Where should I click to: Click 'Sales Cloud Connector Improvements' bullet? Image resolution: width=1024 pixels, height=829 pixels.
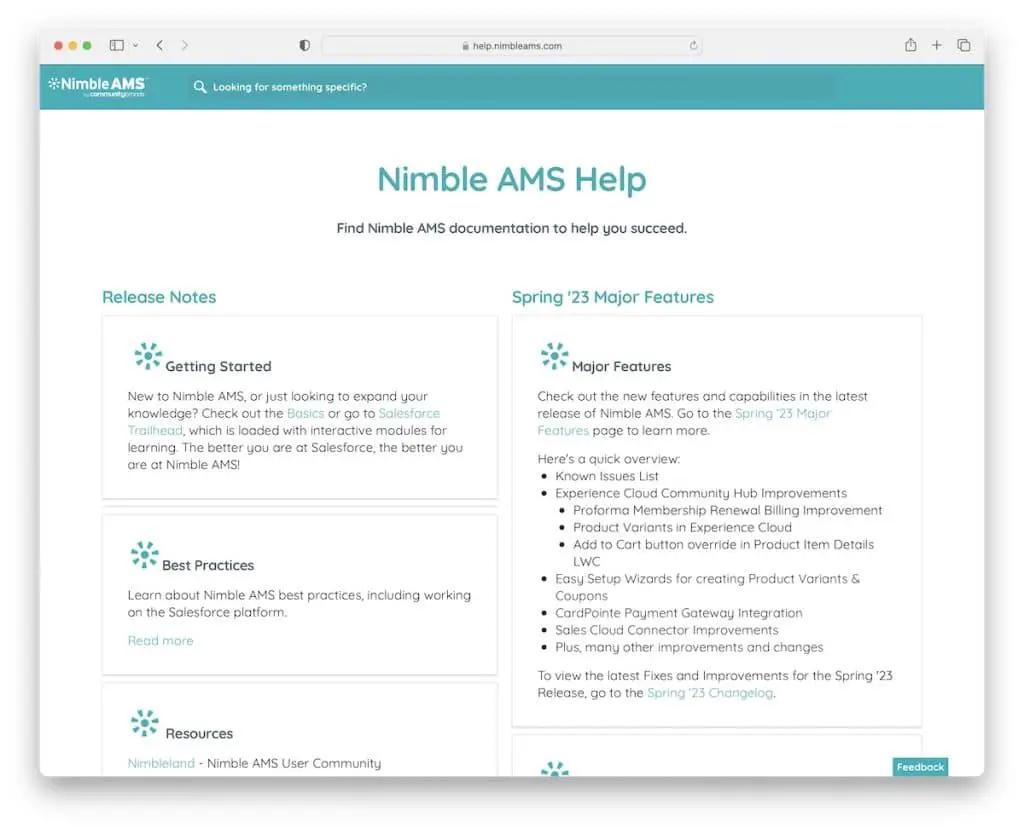(x=667, y=630)
